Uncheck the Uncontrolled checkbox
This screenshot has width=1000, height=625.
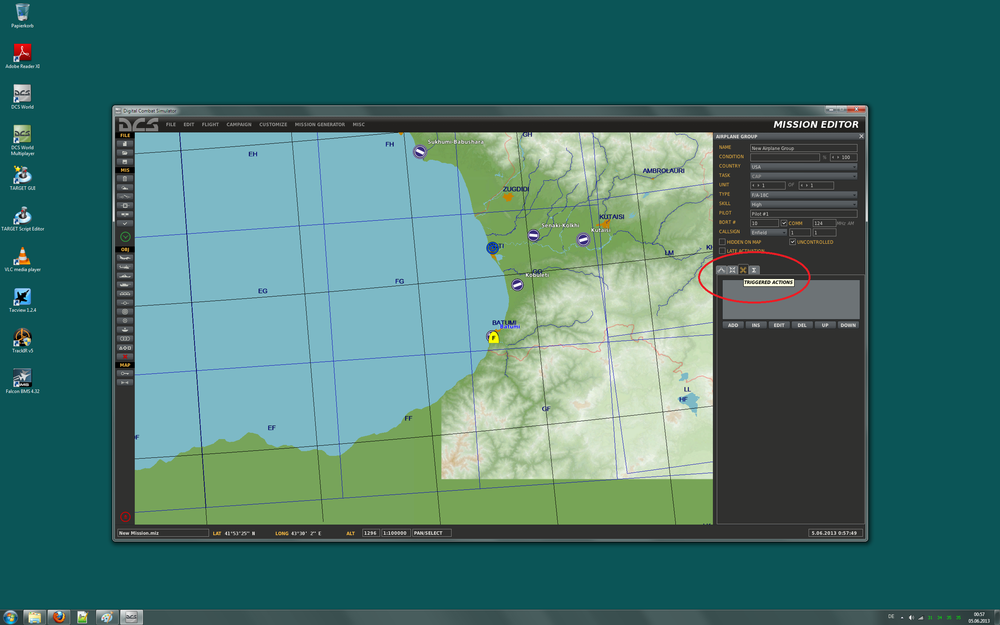(794, 242)
